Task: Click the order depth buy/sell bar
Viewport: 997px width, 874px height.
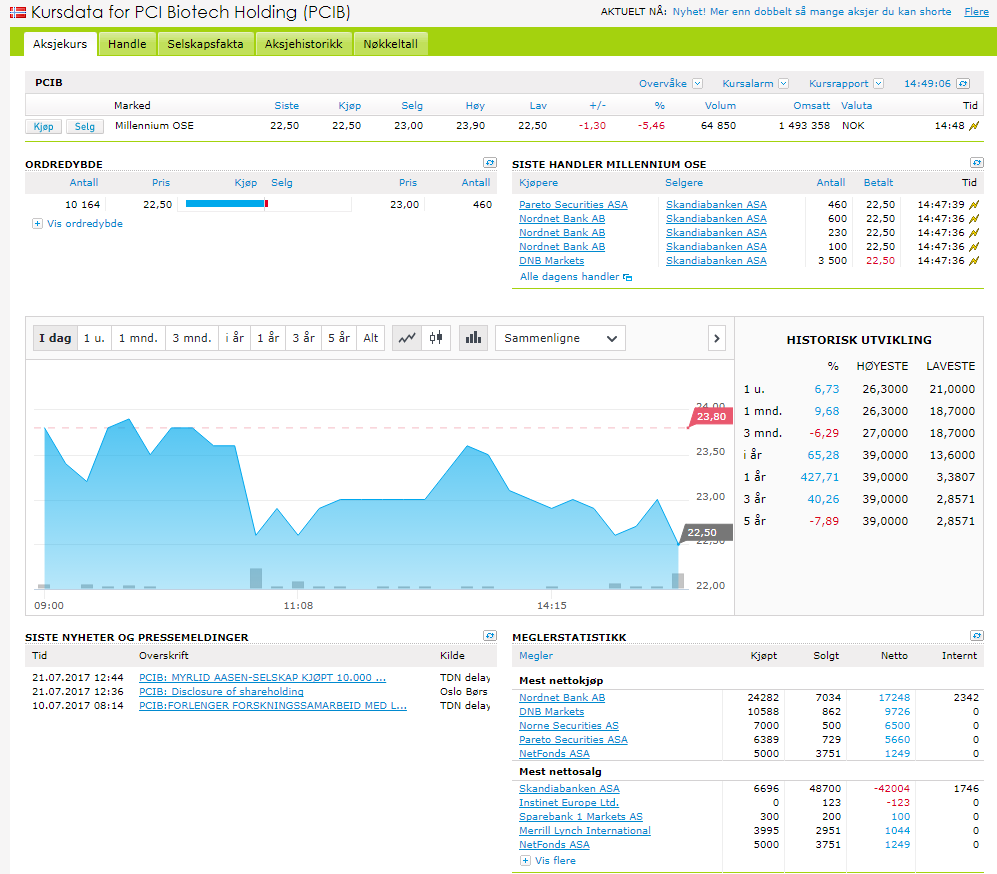Action: 227,203
